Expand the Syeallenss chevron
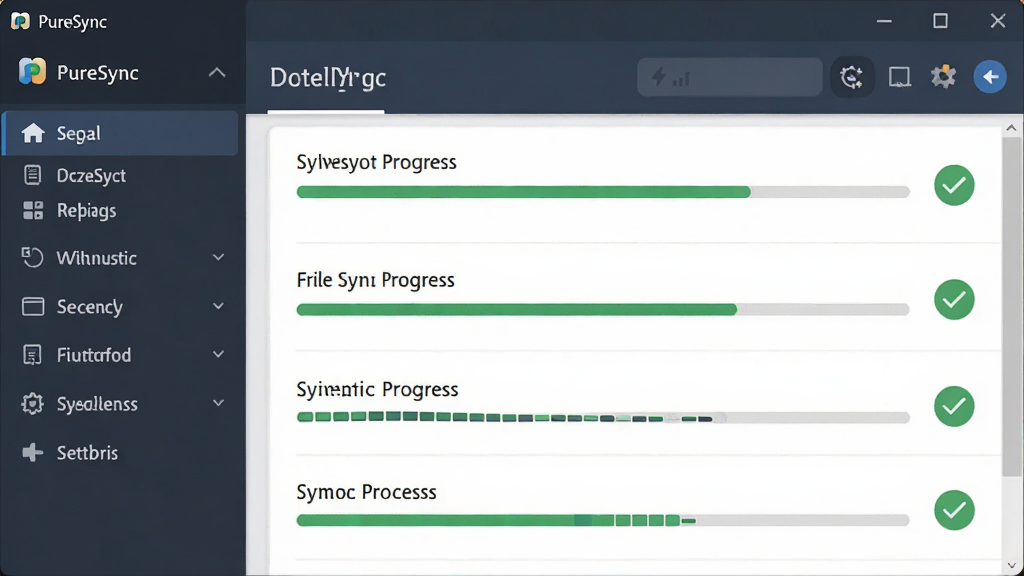1024x576 pixels. 218,403
